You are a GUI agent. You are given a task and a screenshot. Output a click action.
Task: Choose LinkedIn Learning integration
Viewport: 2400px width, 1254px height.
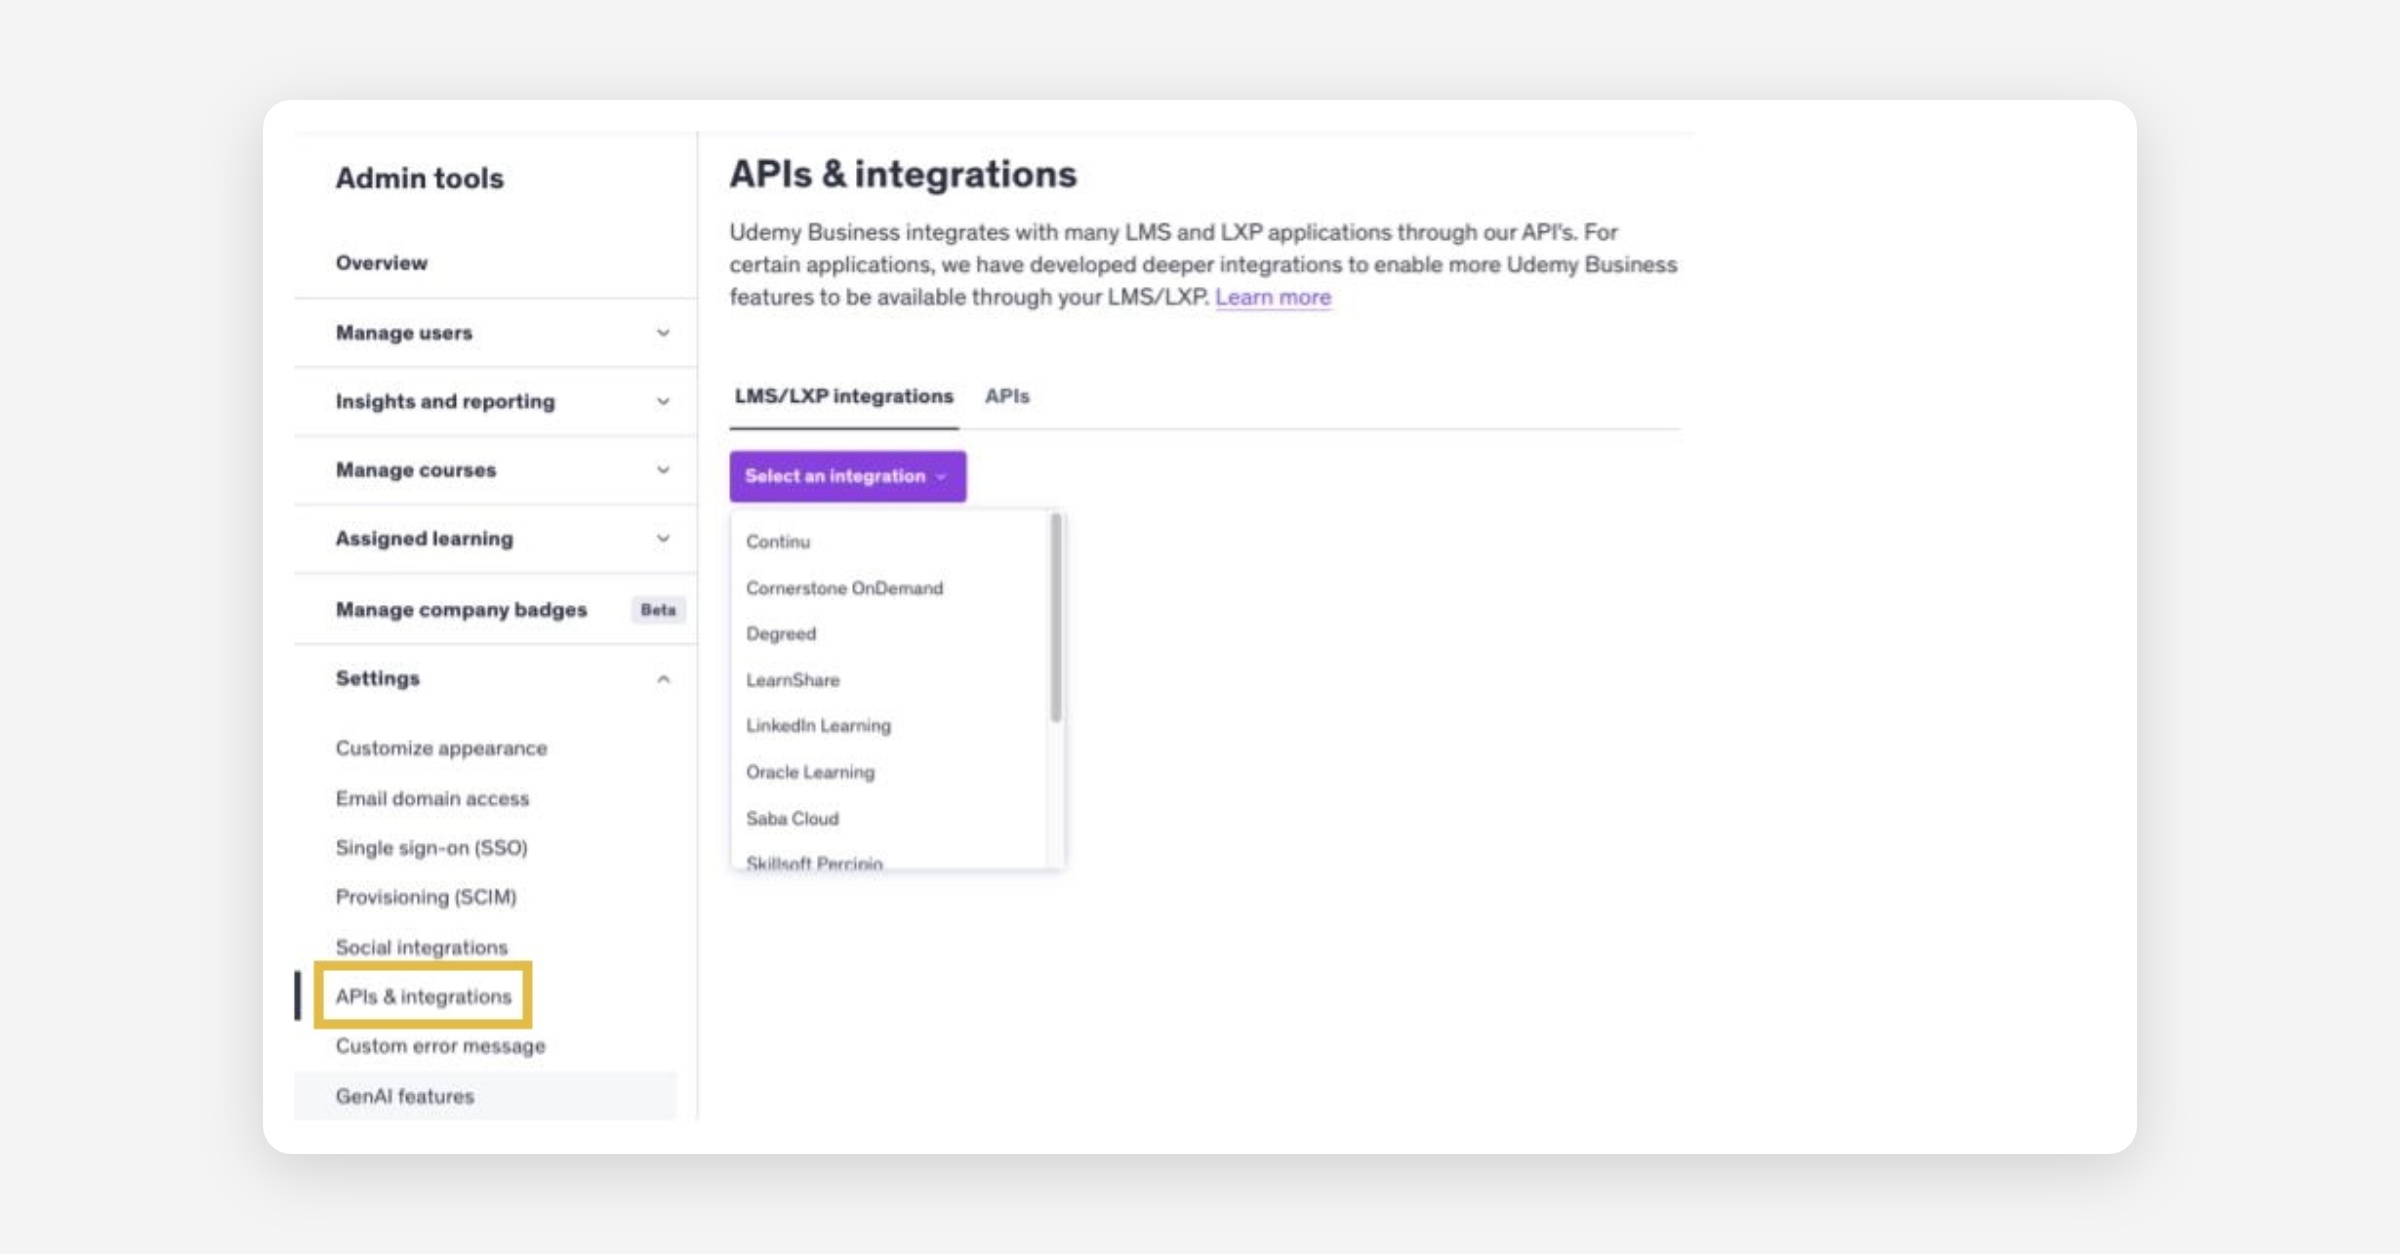click(818, 726)
